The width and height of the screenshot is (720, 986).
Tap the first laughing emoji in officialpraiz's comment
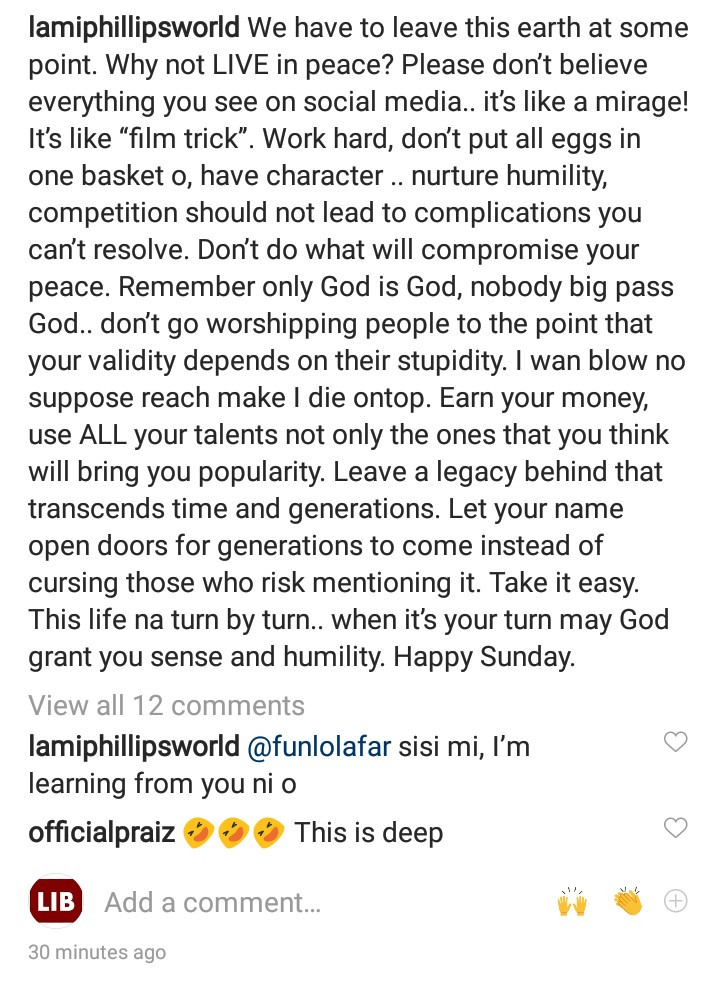pos(198,833)
